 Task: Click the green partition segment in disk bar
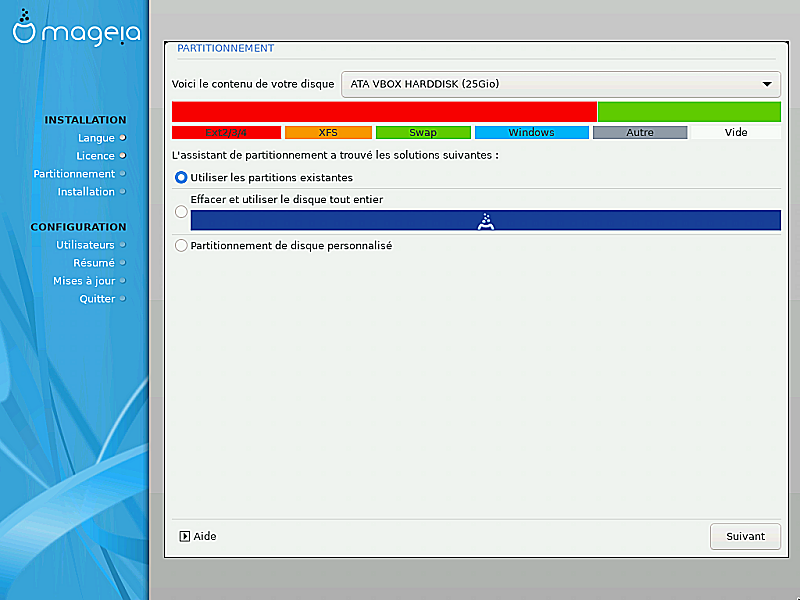point(688,111)
